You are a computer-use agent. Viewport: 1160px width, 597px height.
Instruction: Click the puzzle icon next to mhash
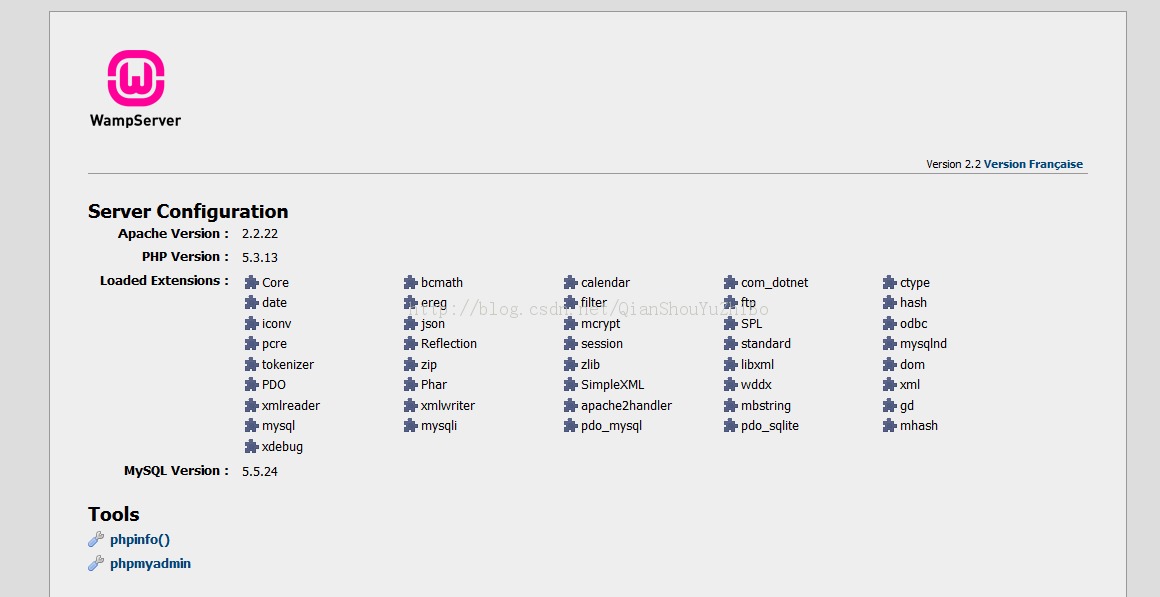click(x=890, y=426)
